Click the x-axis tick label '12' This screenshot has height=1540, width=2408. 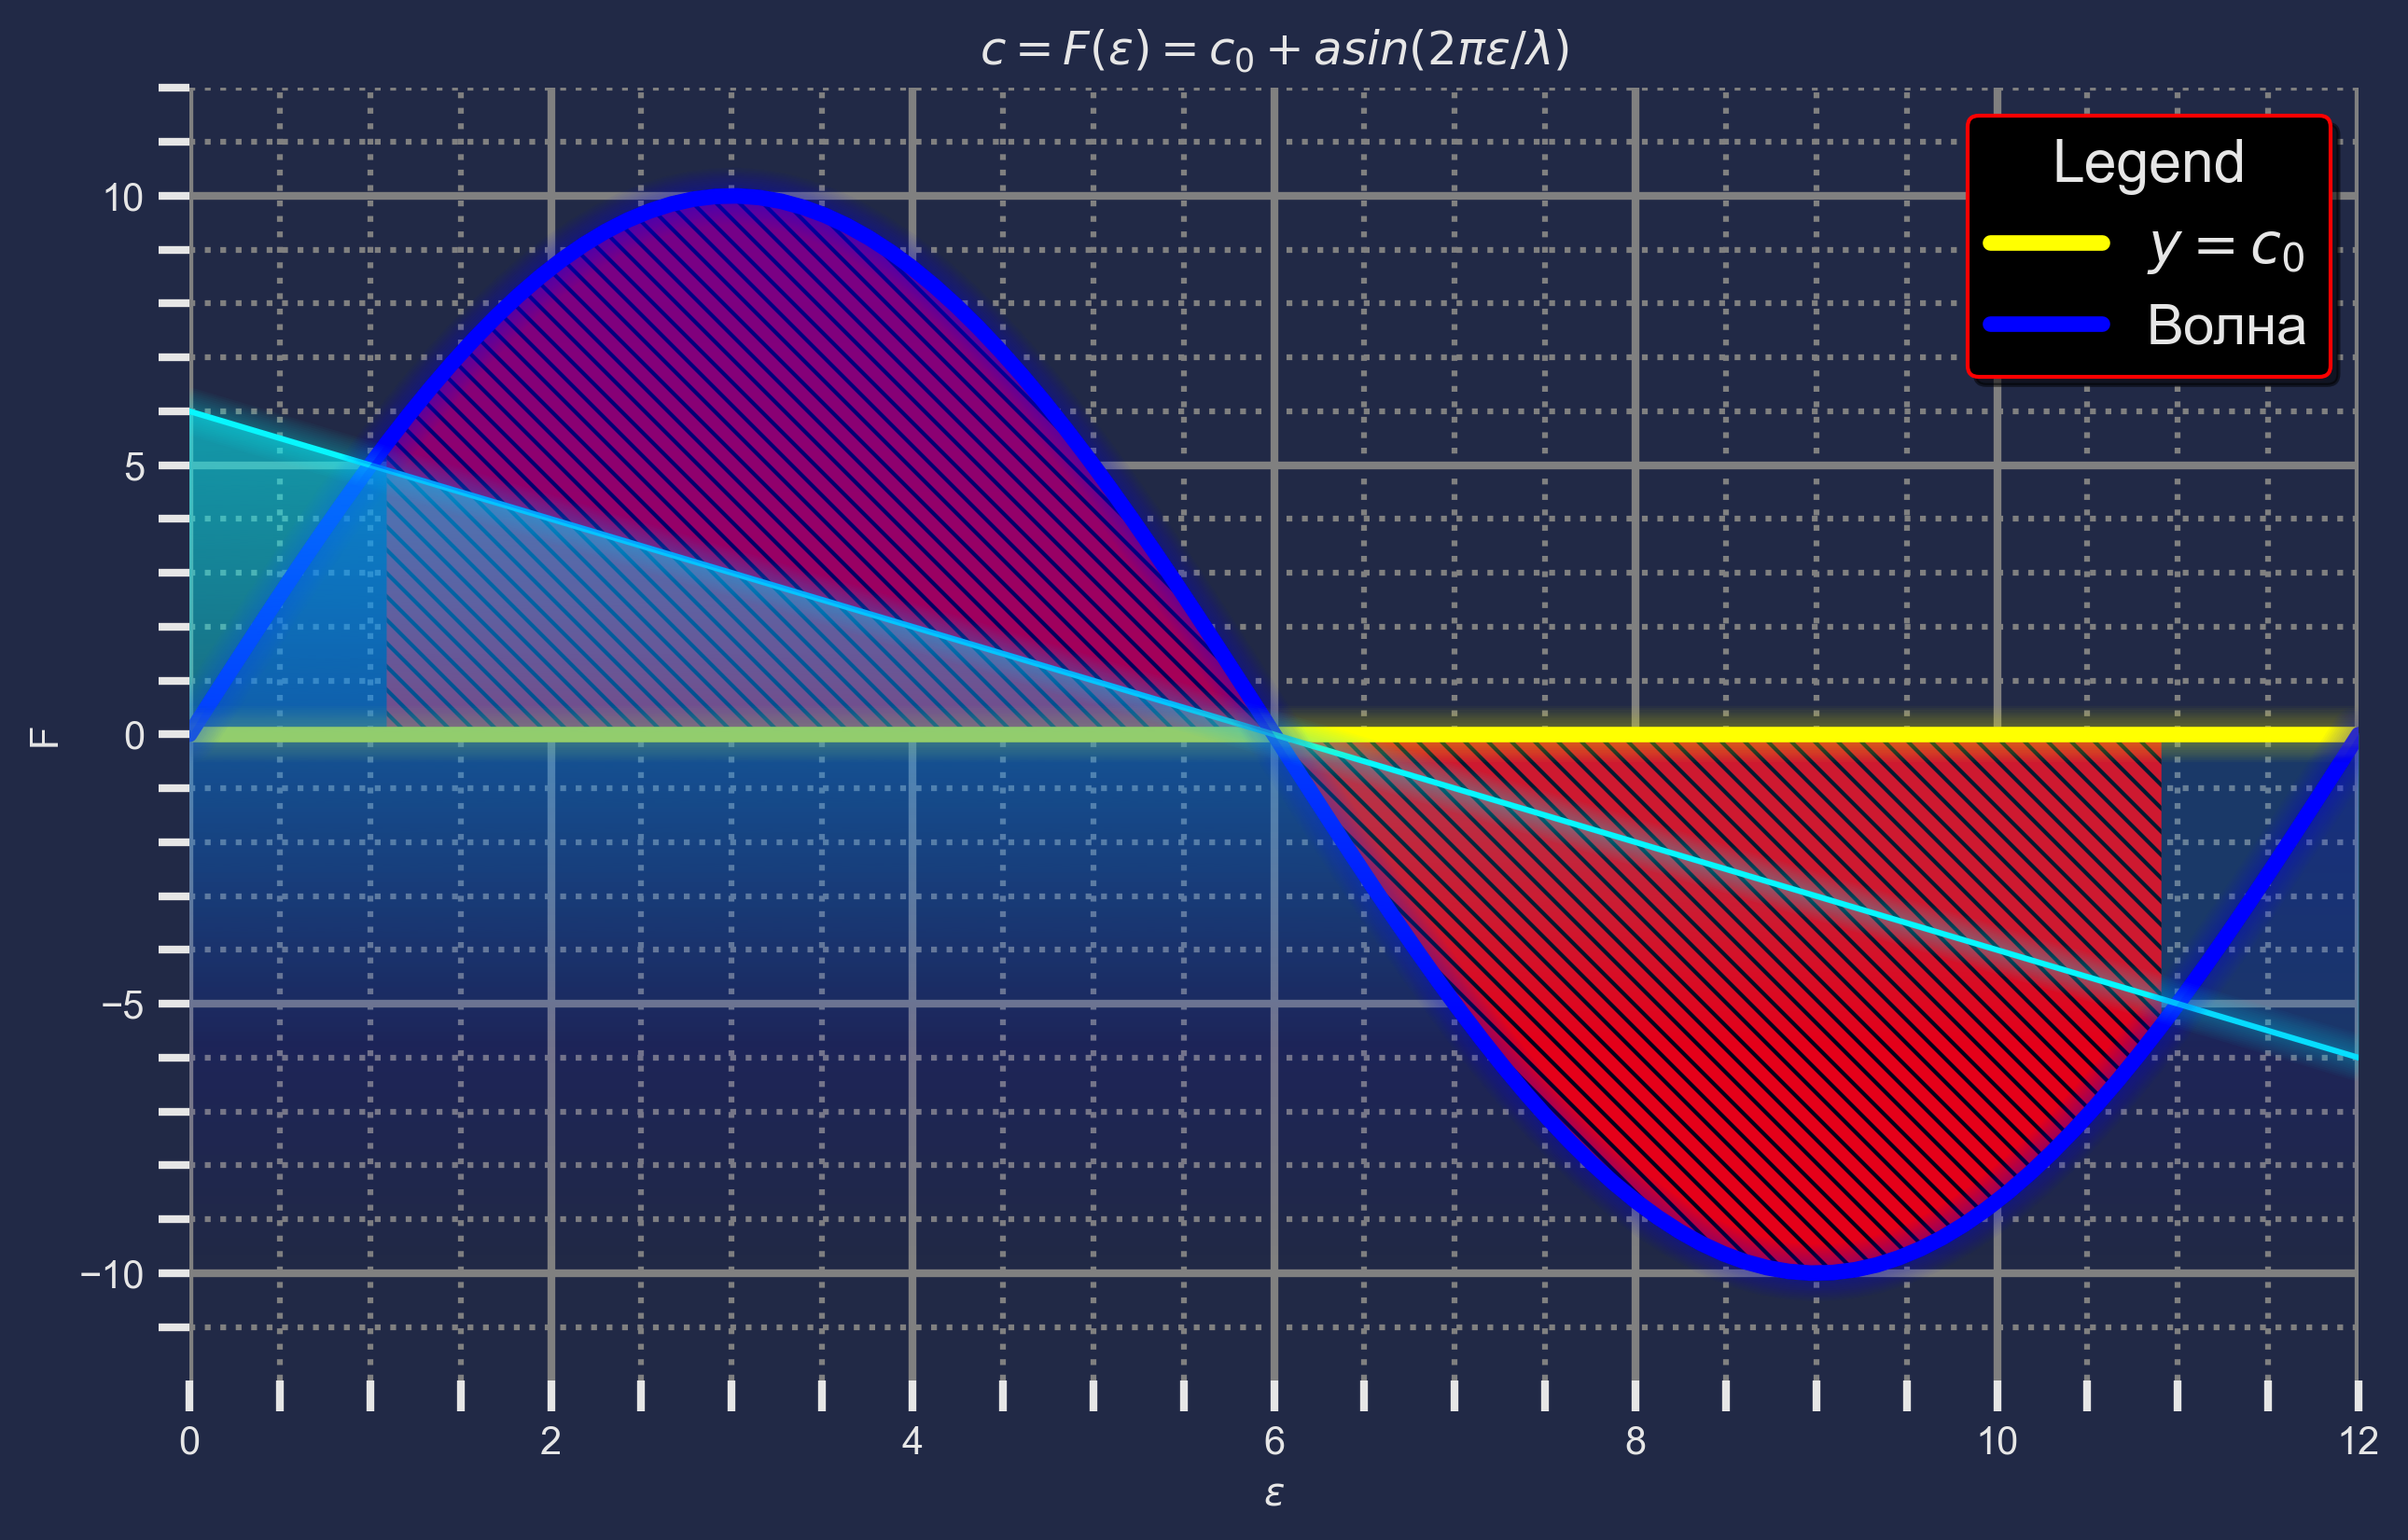(2359, 1441)
